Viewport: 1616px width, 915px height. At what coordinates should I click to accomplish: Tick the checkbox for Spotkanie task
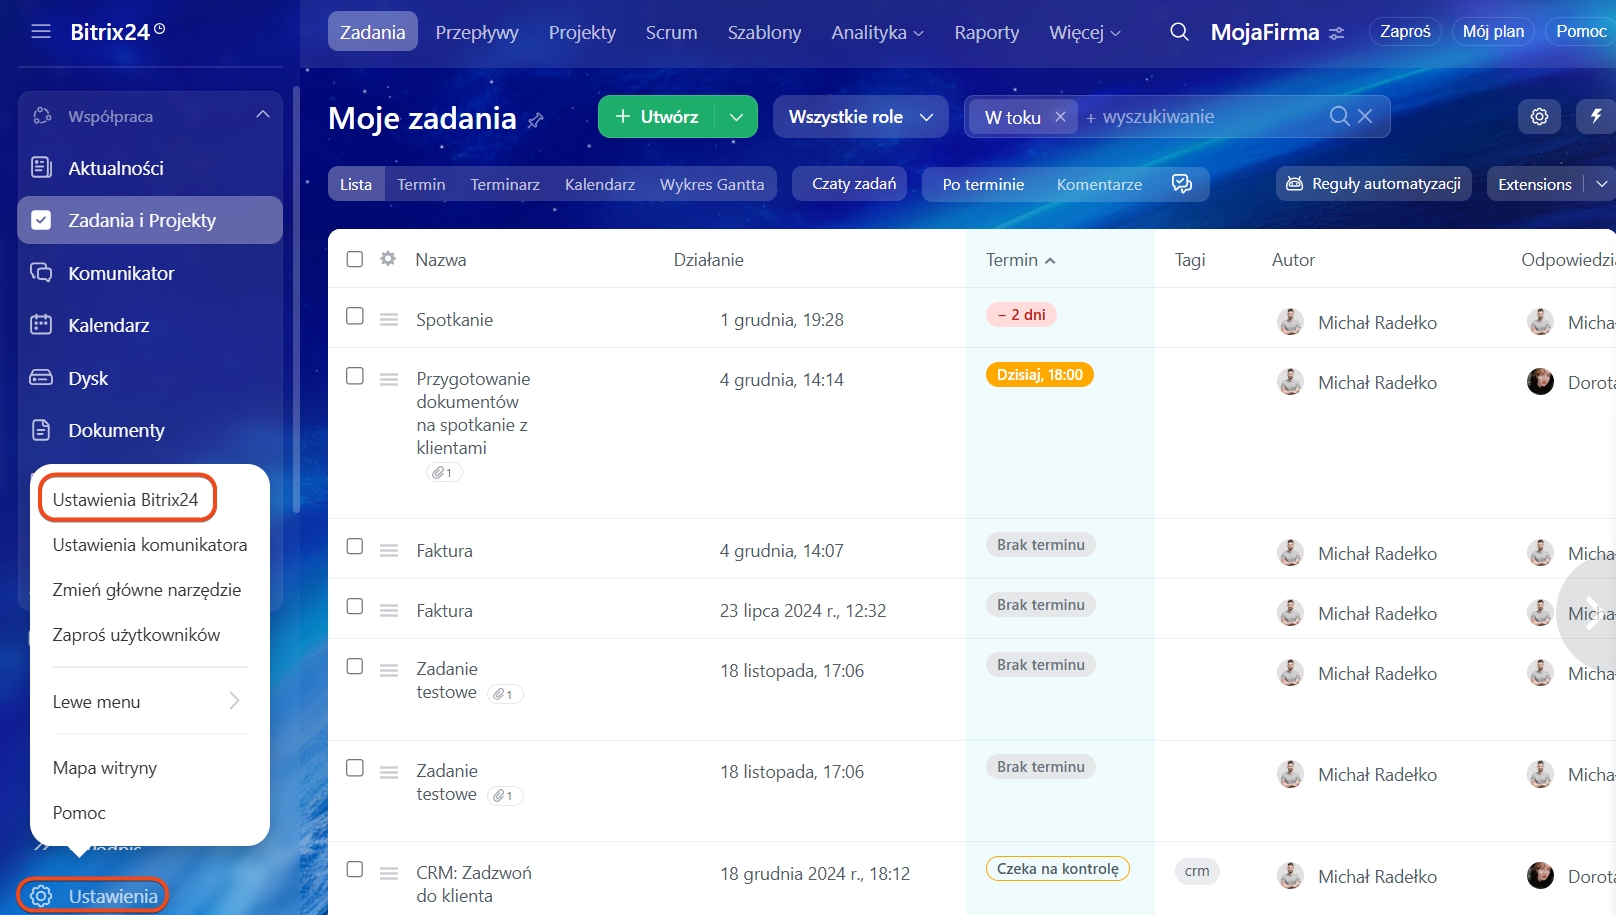tap(355, 317)
